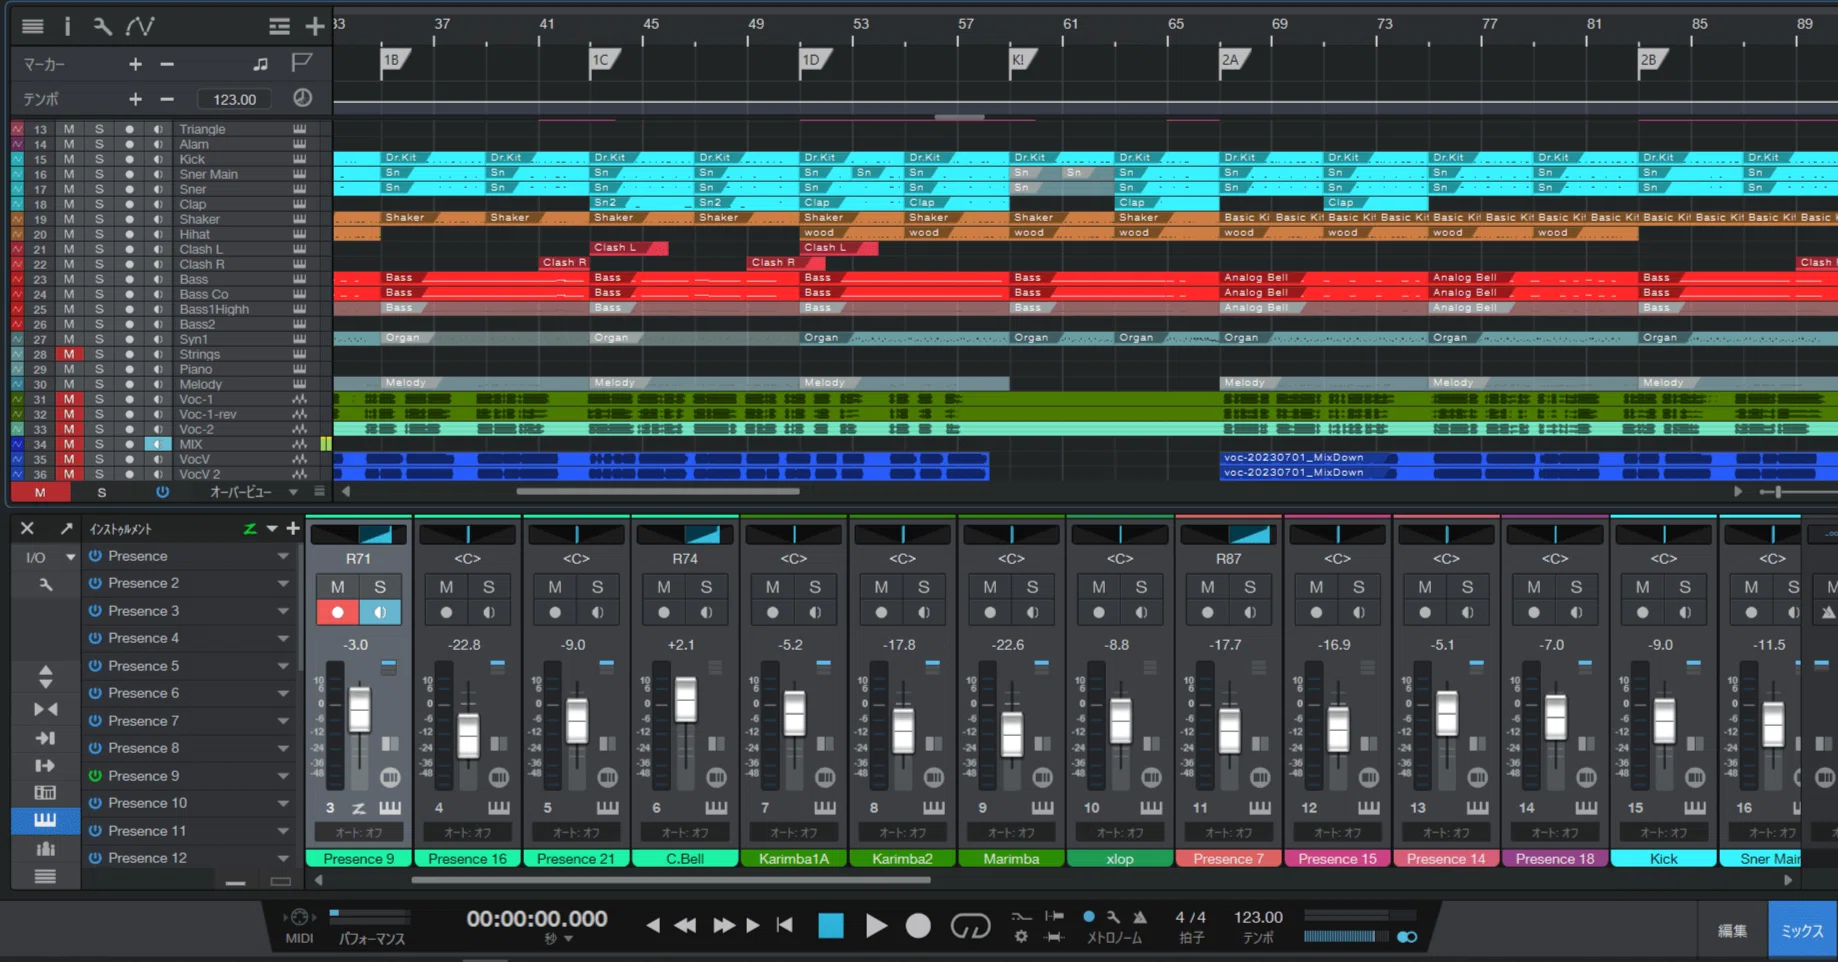The height and width of the screenshot is (962, 1838).
Task: Switch to the Edit (編集) view
Action: pyautogui.click(x=1732, y=931)
